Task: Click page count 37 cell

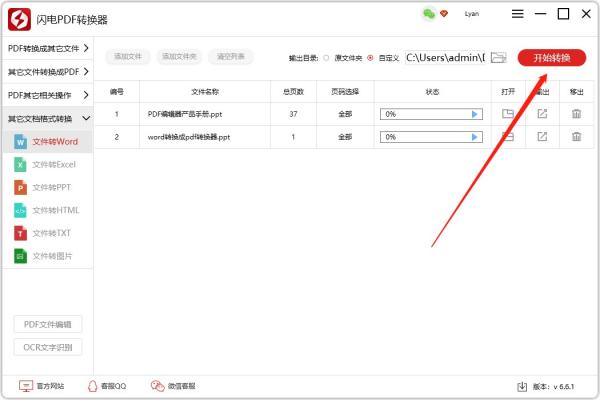Action: (293, 114)
